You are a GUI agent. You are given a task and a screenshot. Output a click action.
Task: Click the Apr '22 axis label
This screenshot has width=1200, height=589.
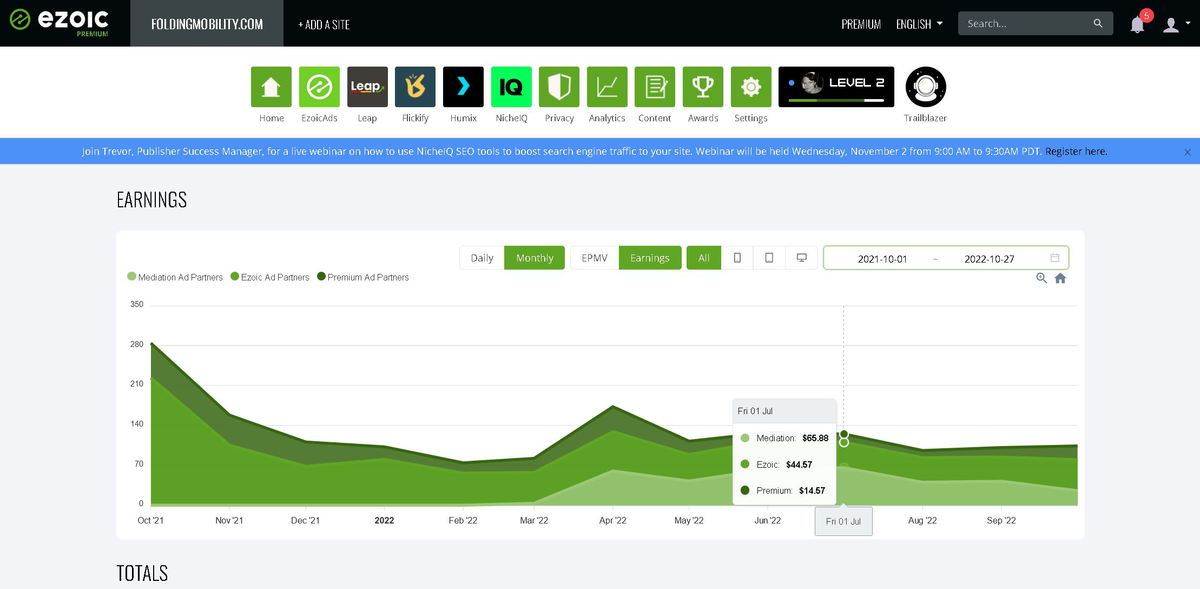click(612, 520)
